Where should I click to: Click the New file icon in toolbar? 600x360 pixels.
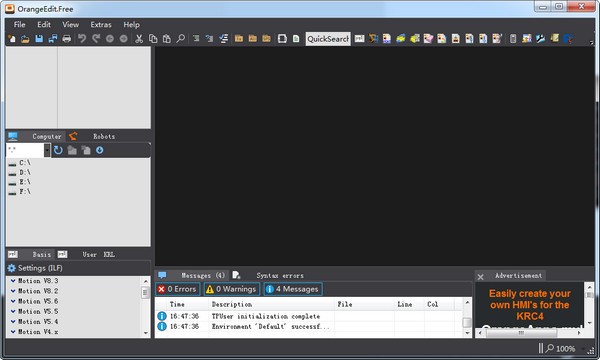click(x=12, y=39)
